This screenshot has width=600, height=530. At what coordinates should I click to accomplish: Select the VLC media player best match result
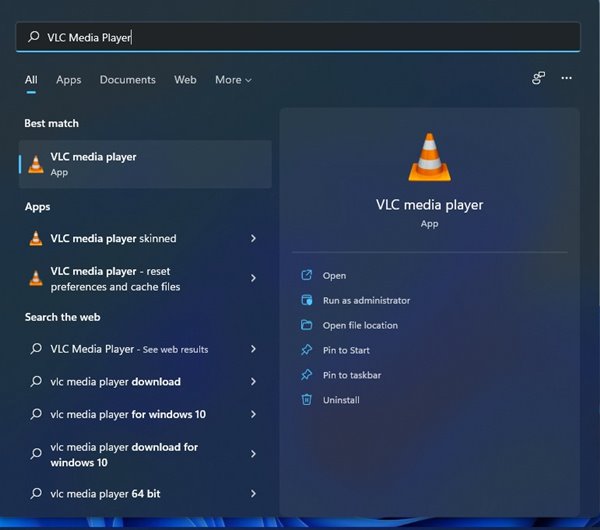pyautogui.click(x=145, y=164)
